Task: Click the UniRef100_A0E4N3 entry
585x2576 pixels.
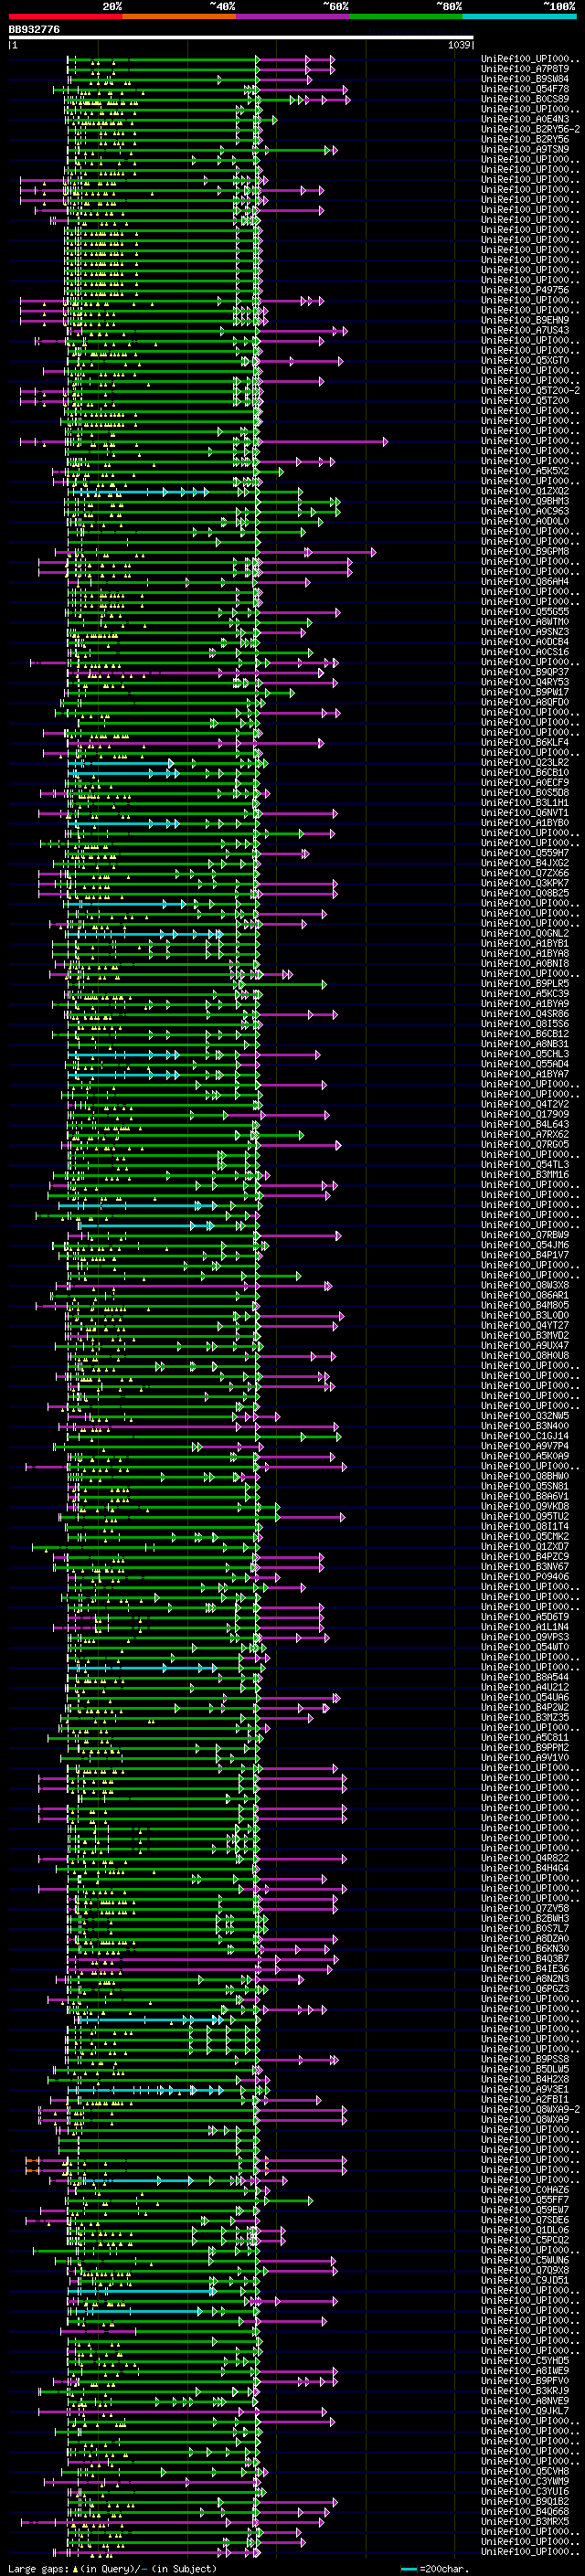Action: (x=525, y=119)
